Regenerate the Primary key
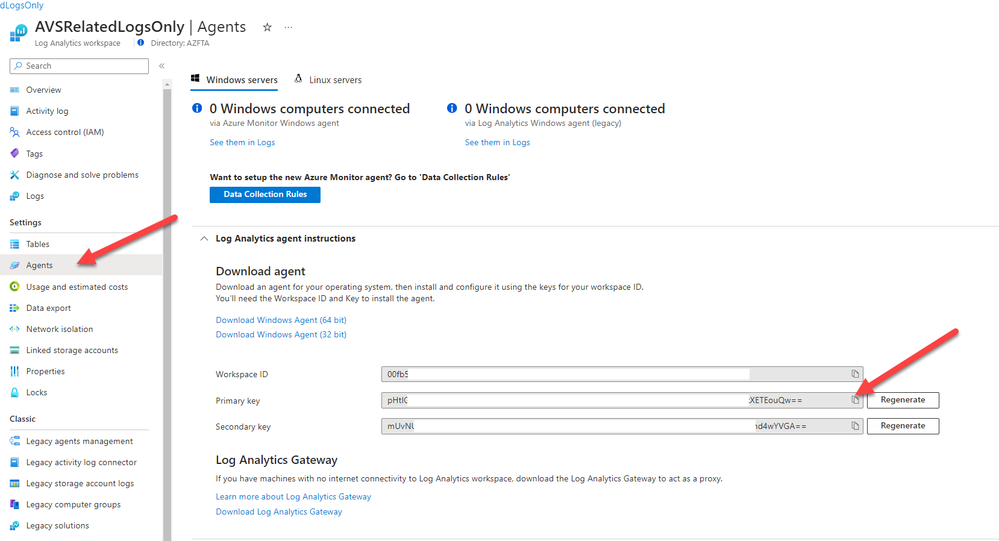999x541 pixels. [x=903, y=400]
